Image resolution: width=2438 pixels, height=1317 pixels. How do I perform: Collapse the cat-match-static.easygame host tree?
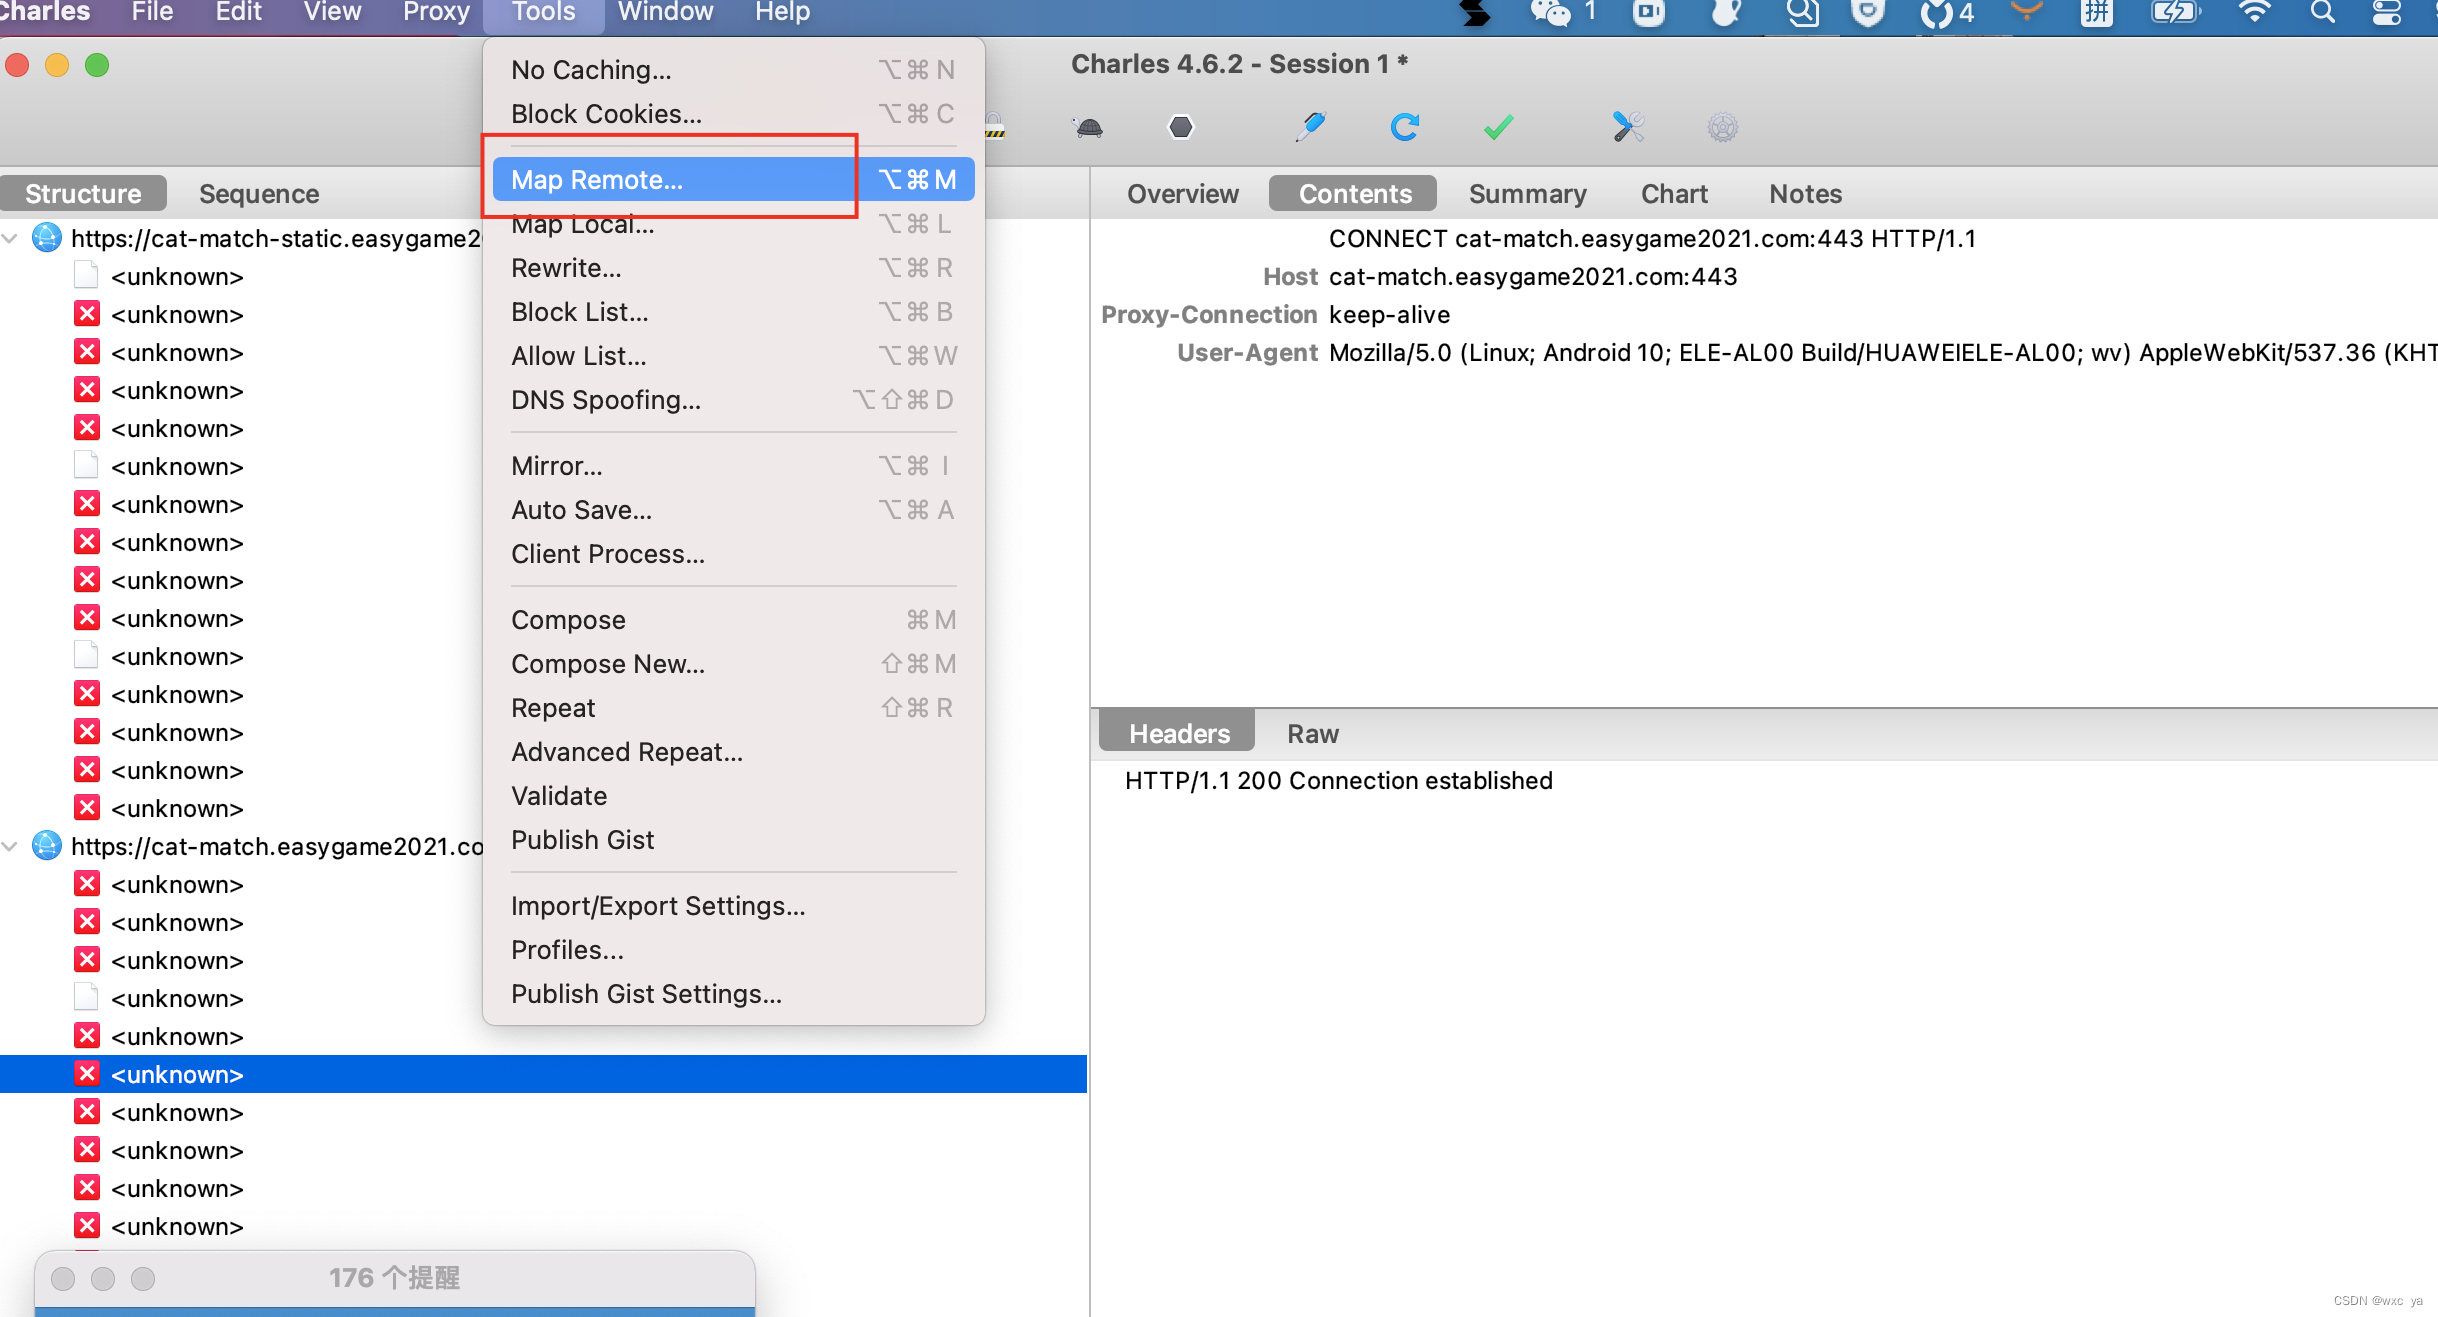click(x=10, y=239)
